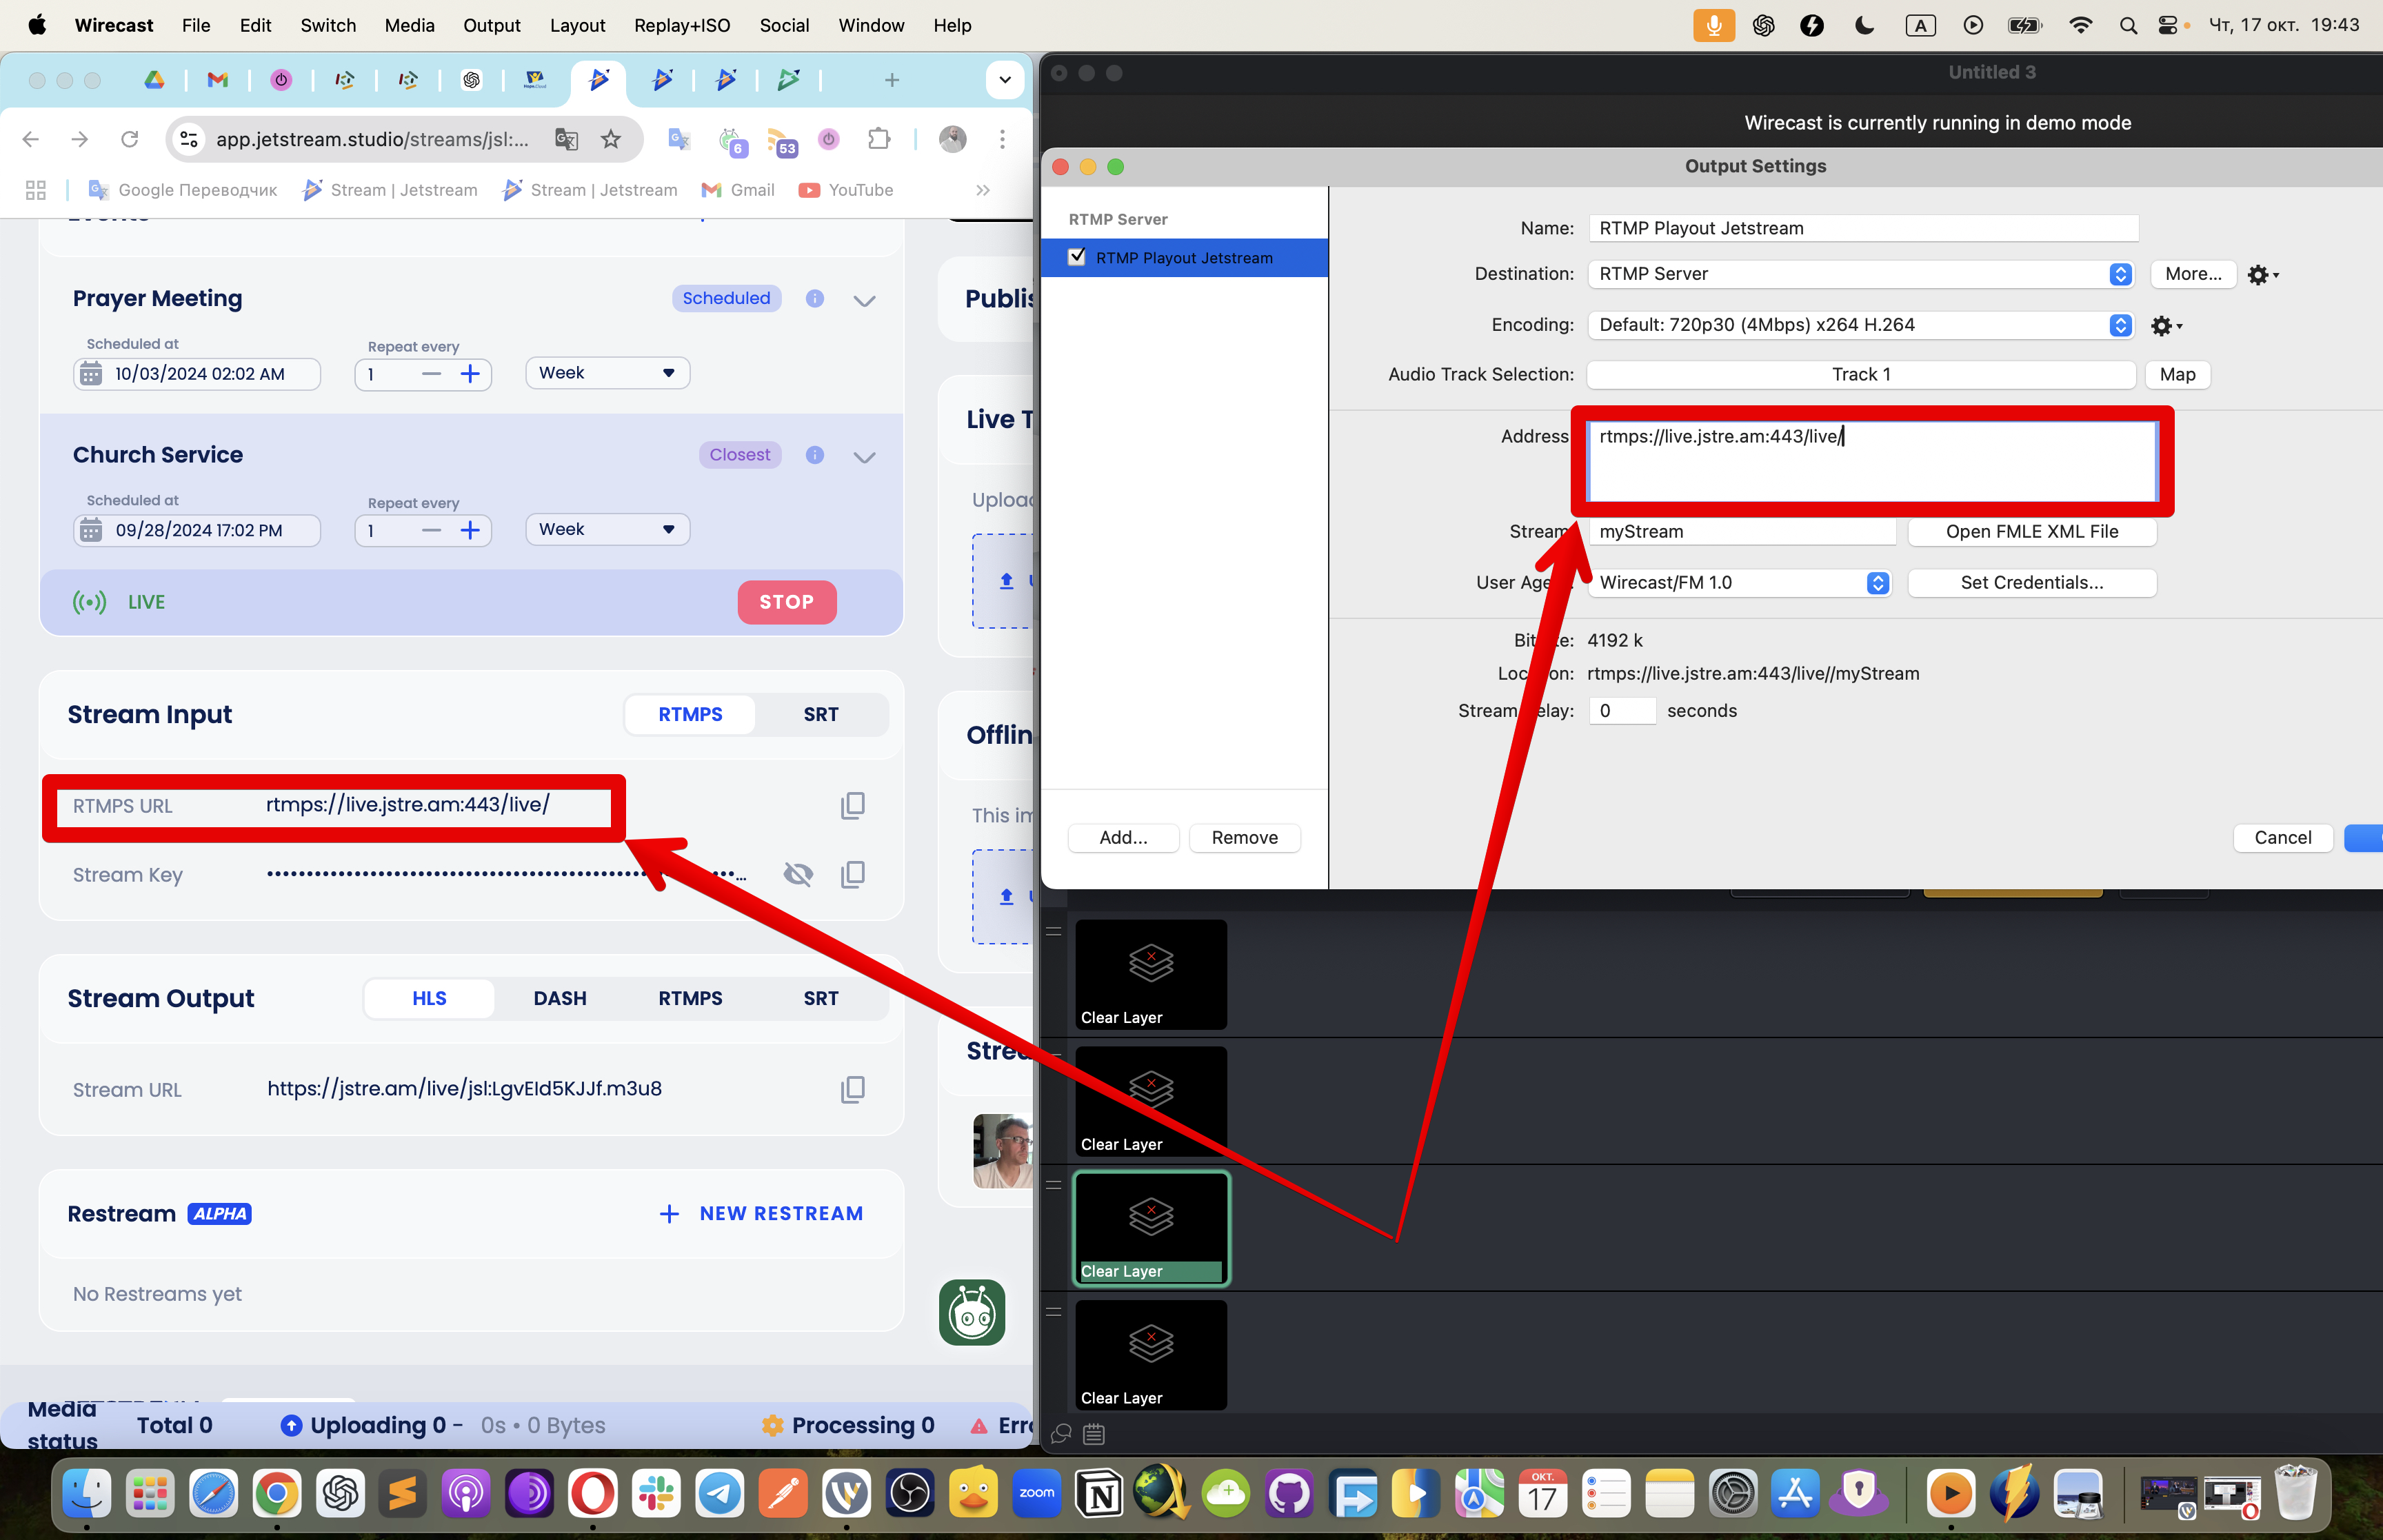Viewport: 2383px width, 1540px height.
Task: Copy the RTMPS URL with copy icon
Action: pos(852,805)
